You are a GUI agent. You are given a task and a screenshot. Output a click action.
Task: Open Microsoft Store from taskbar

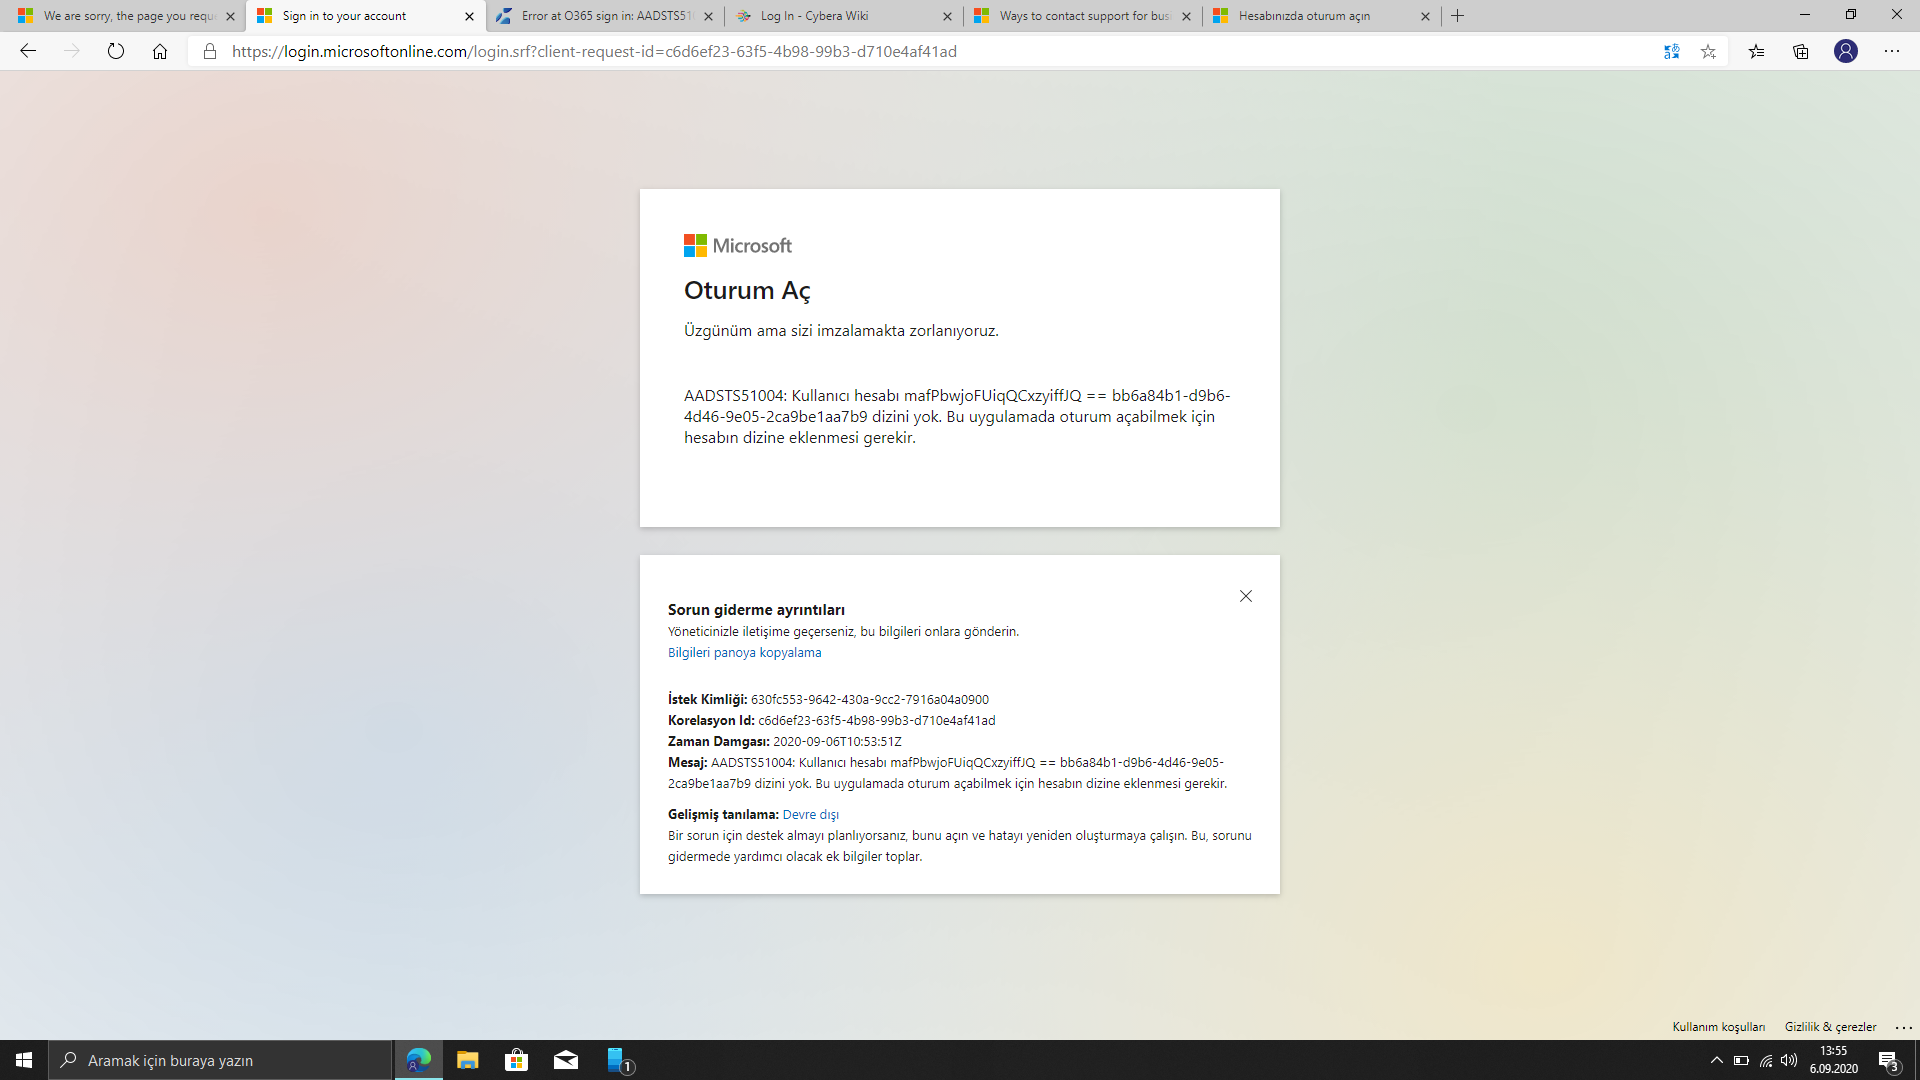coord(517,1060)
